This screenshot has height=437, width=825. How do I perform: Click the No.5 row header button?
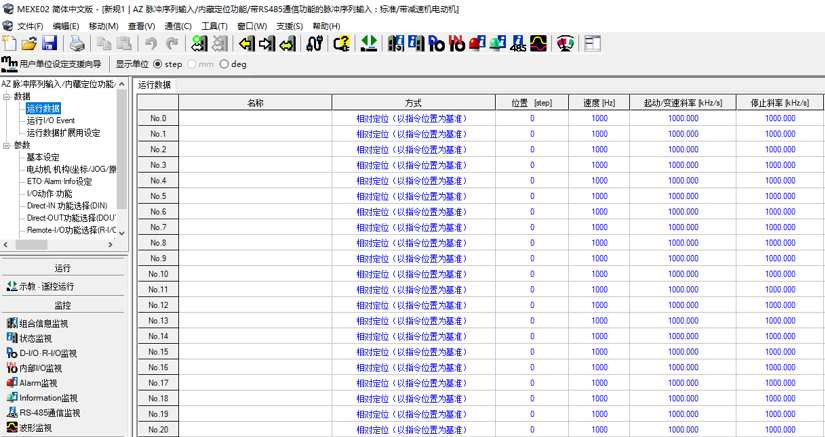tap(157, 196)
